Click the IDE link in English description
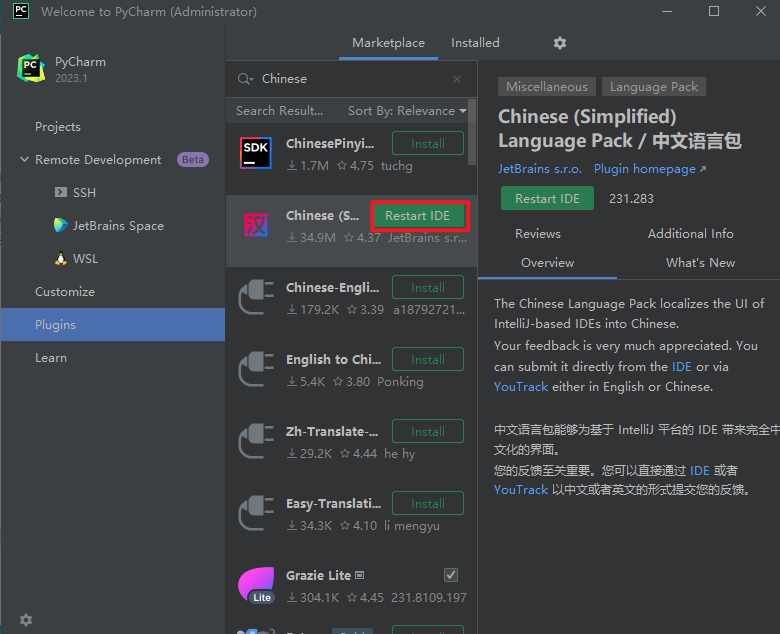Viewport: 780px width, 634px height. (x=682, y=366)
